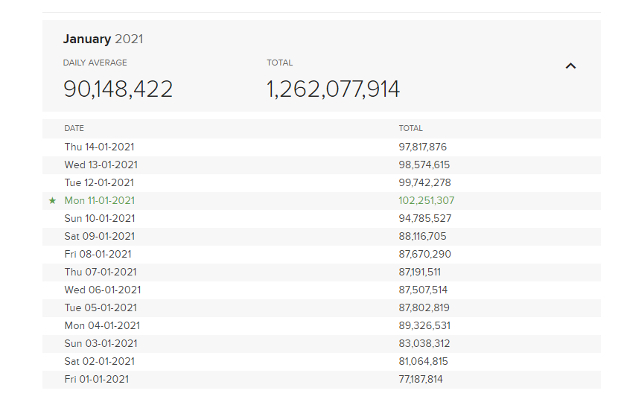Click the daily average value 90,148,422
Image resolution: width=624 pixels, height=405 pixels.
click(118, 89)
